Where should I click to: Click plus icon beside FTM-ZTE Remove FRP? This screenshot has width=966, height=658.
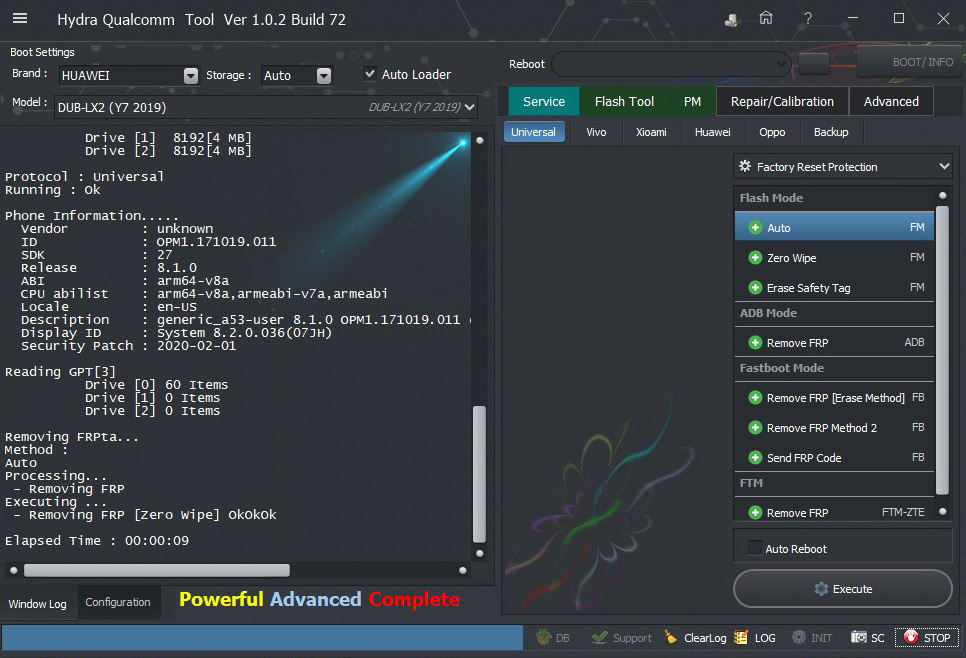[755, 513]
